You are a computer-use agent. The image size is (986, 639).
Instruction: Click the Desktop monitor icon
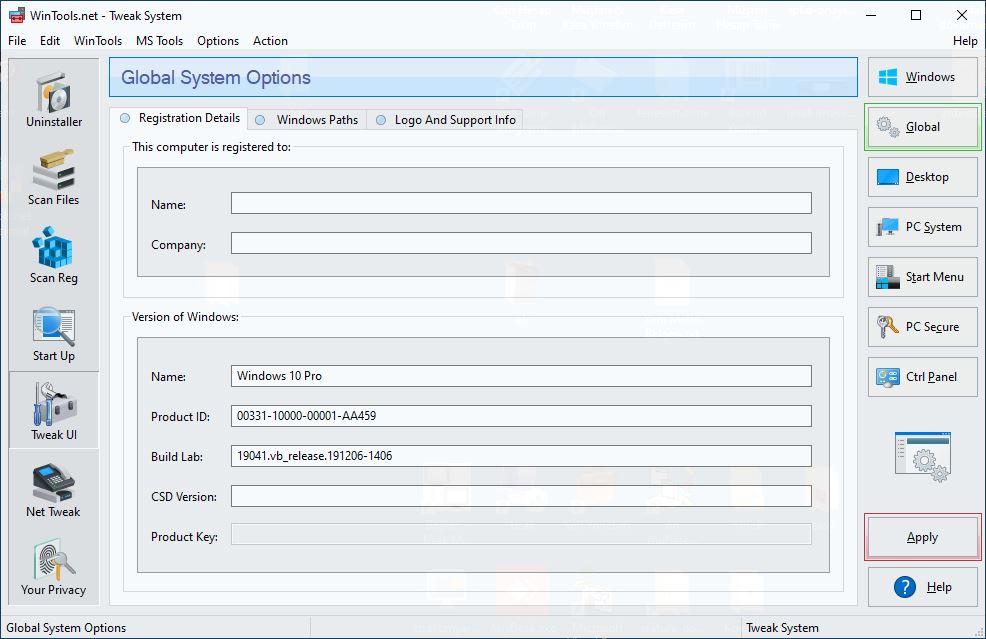pyautogui.click(x=887, y=177)
